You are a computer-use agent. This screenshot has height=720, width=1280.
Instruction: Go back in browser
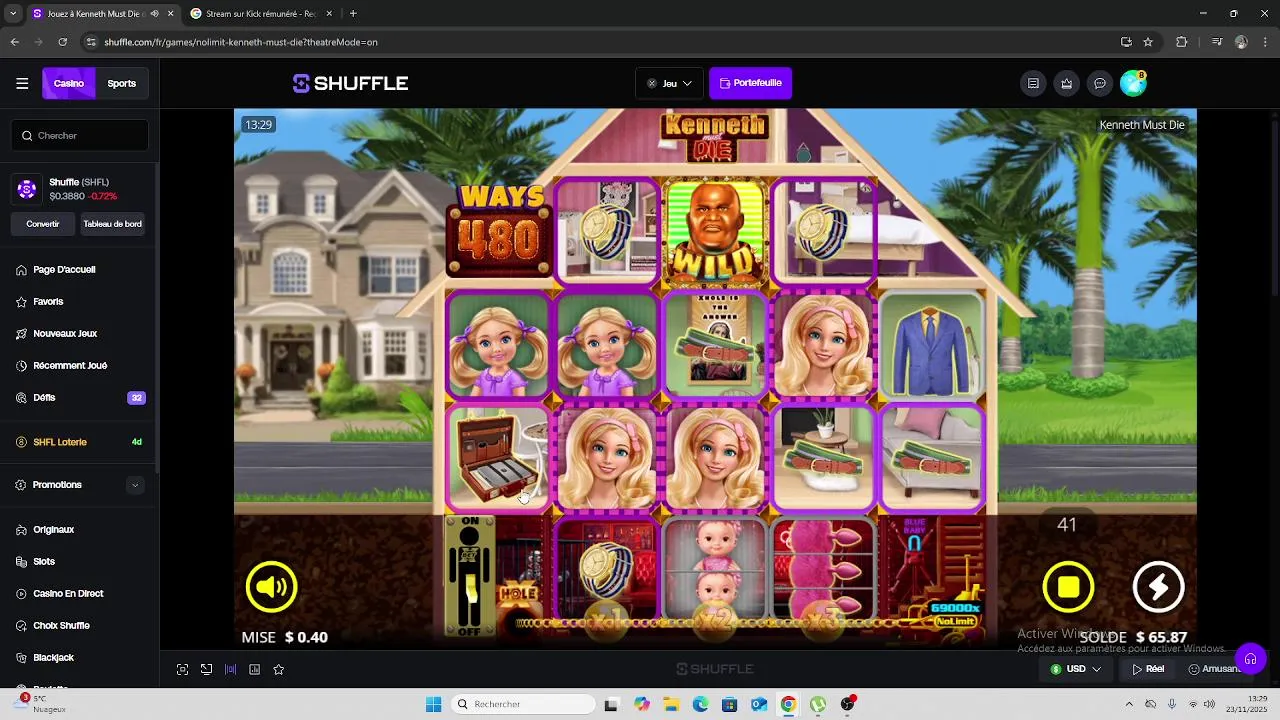(14, 42)
